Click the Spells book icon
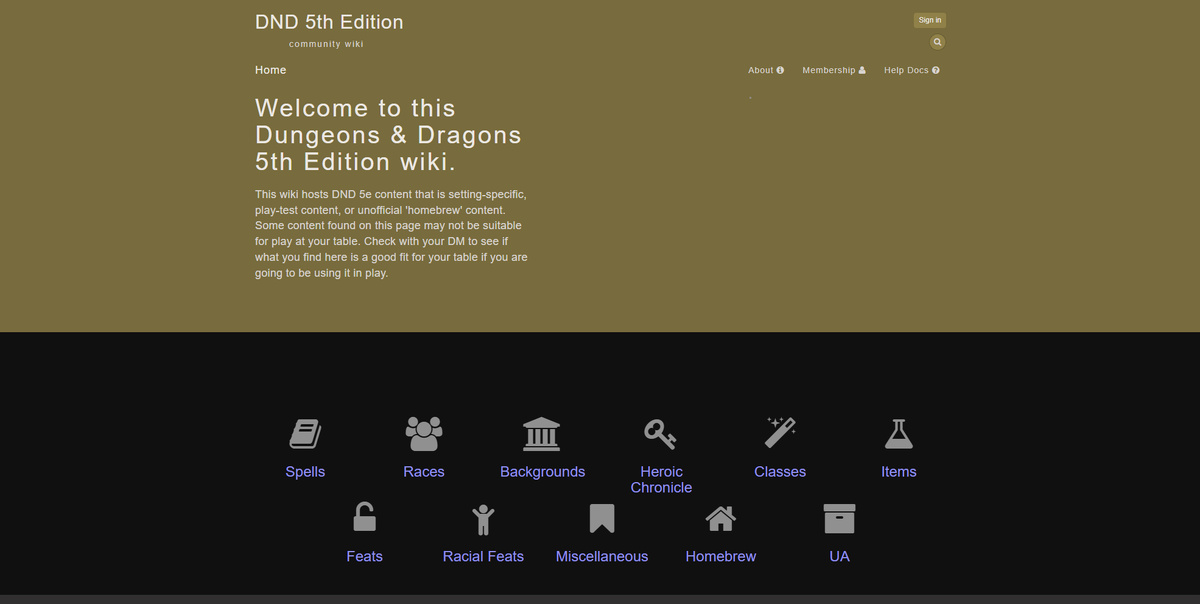The width and height of the screenshot is (1200, 604). pyautogui.click(x=305, y=434)
